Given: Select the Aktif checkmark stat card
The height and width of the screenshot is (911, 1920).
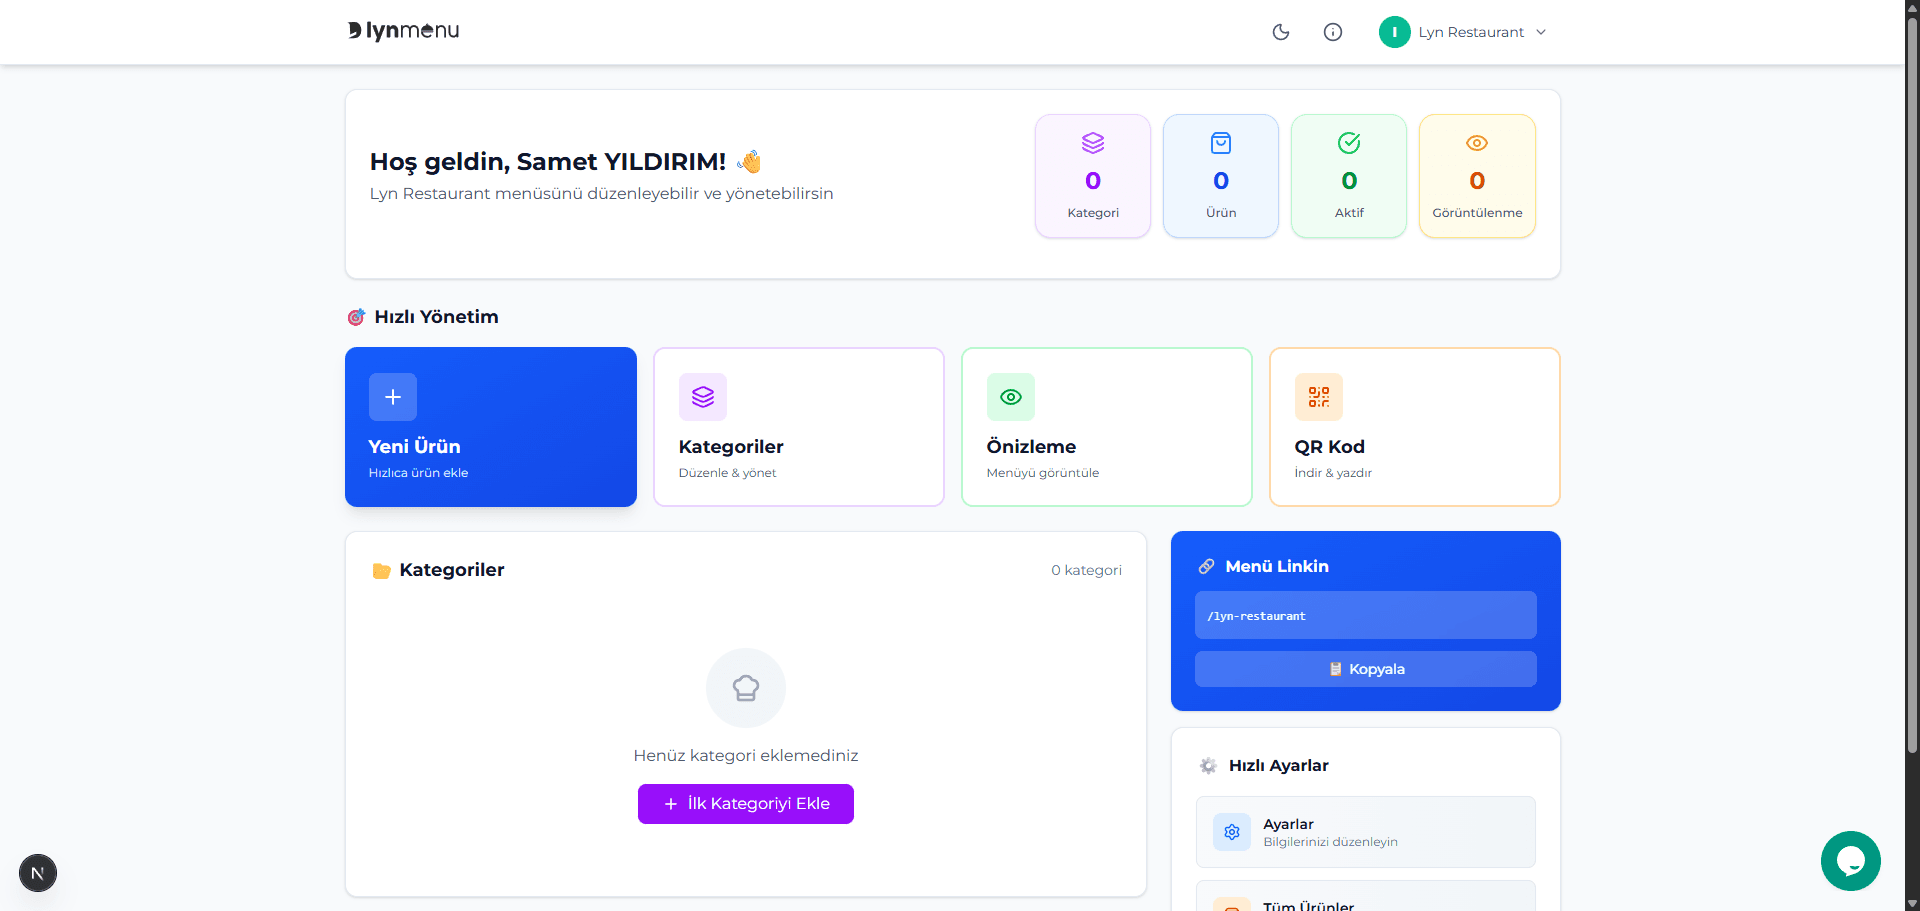Looking at the screenshot, I should coord(1348,176).
